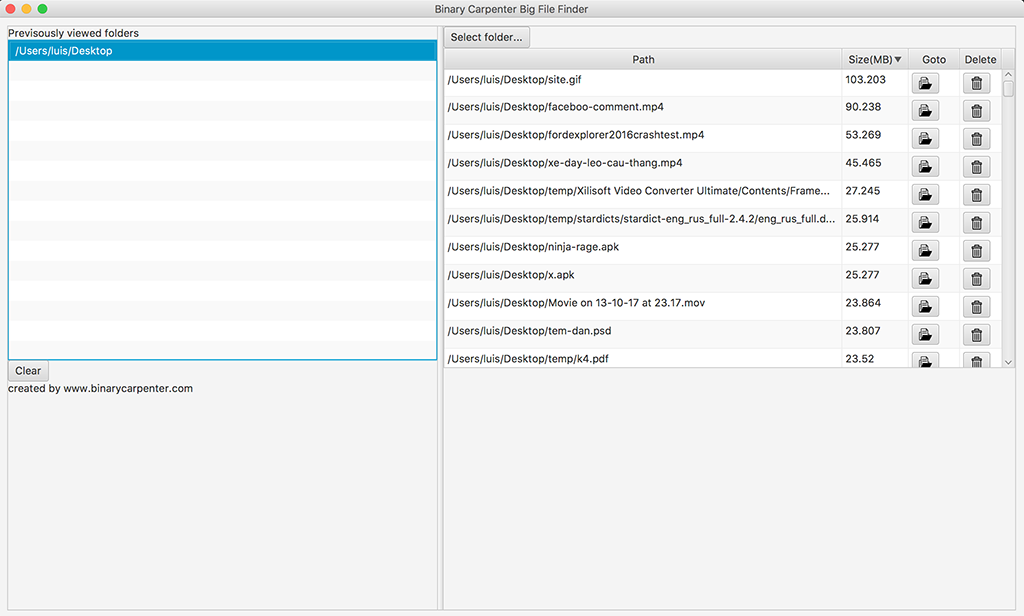
Task: Select x.apk path cell
Action: pos(643,279)
